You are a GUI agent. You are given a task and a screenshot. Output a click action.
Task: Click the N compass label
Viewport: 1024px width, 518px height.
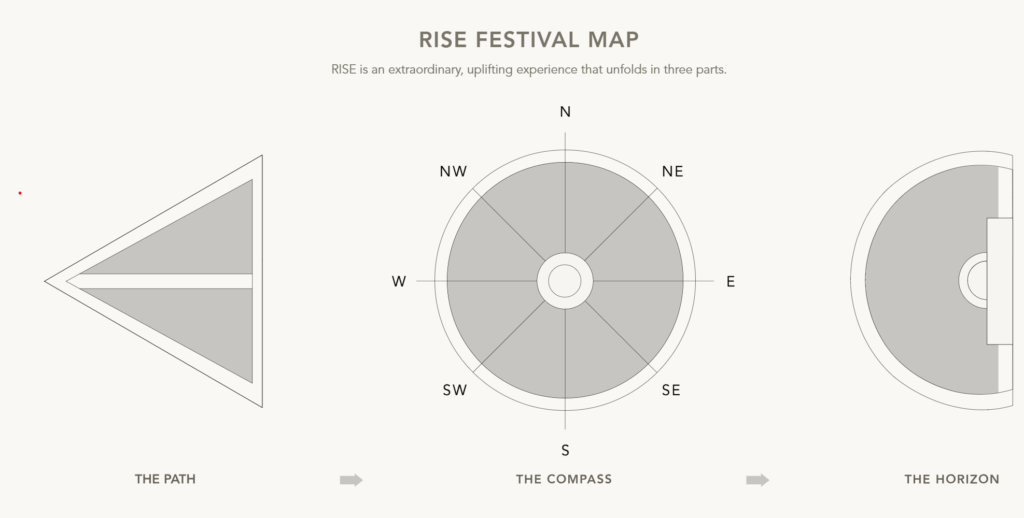[x=565, y=112]
